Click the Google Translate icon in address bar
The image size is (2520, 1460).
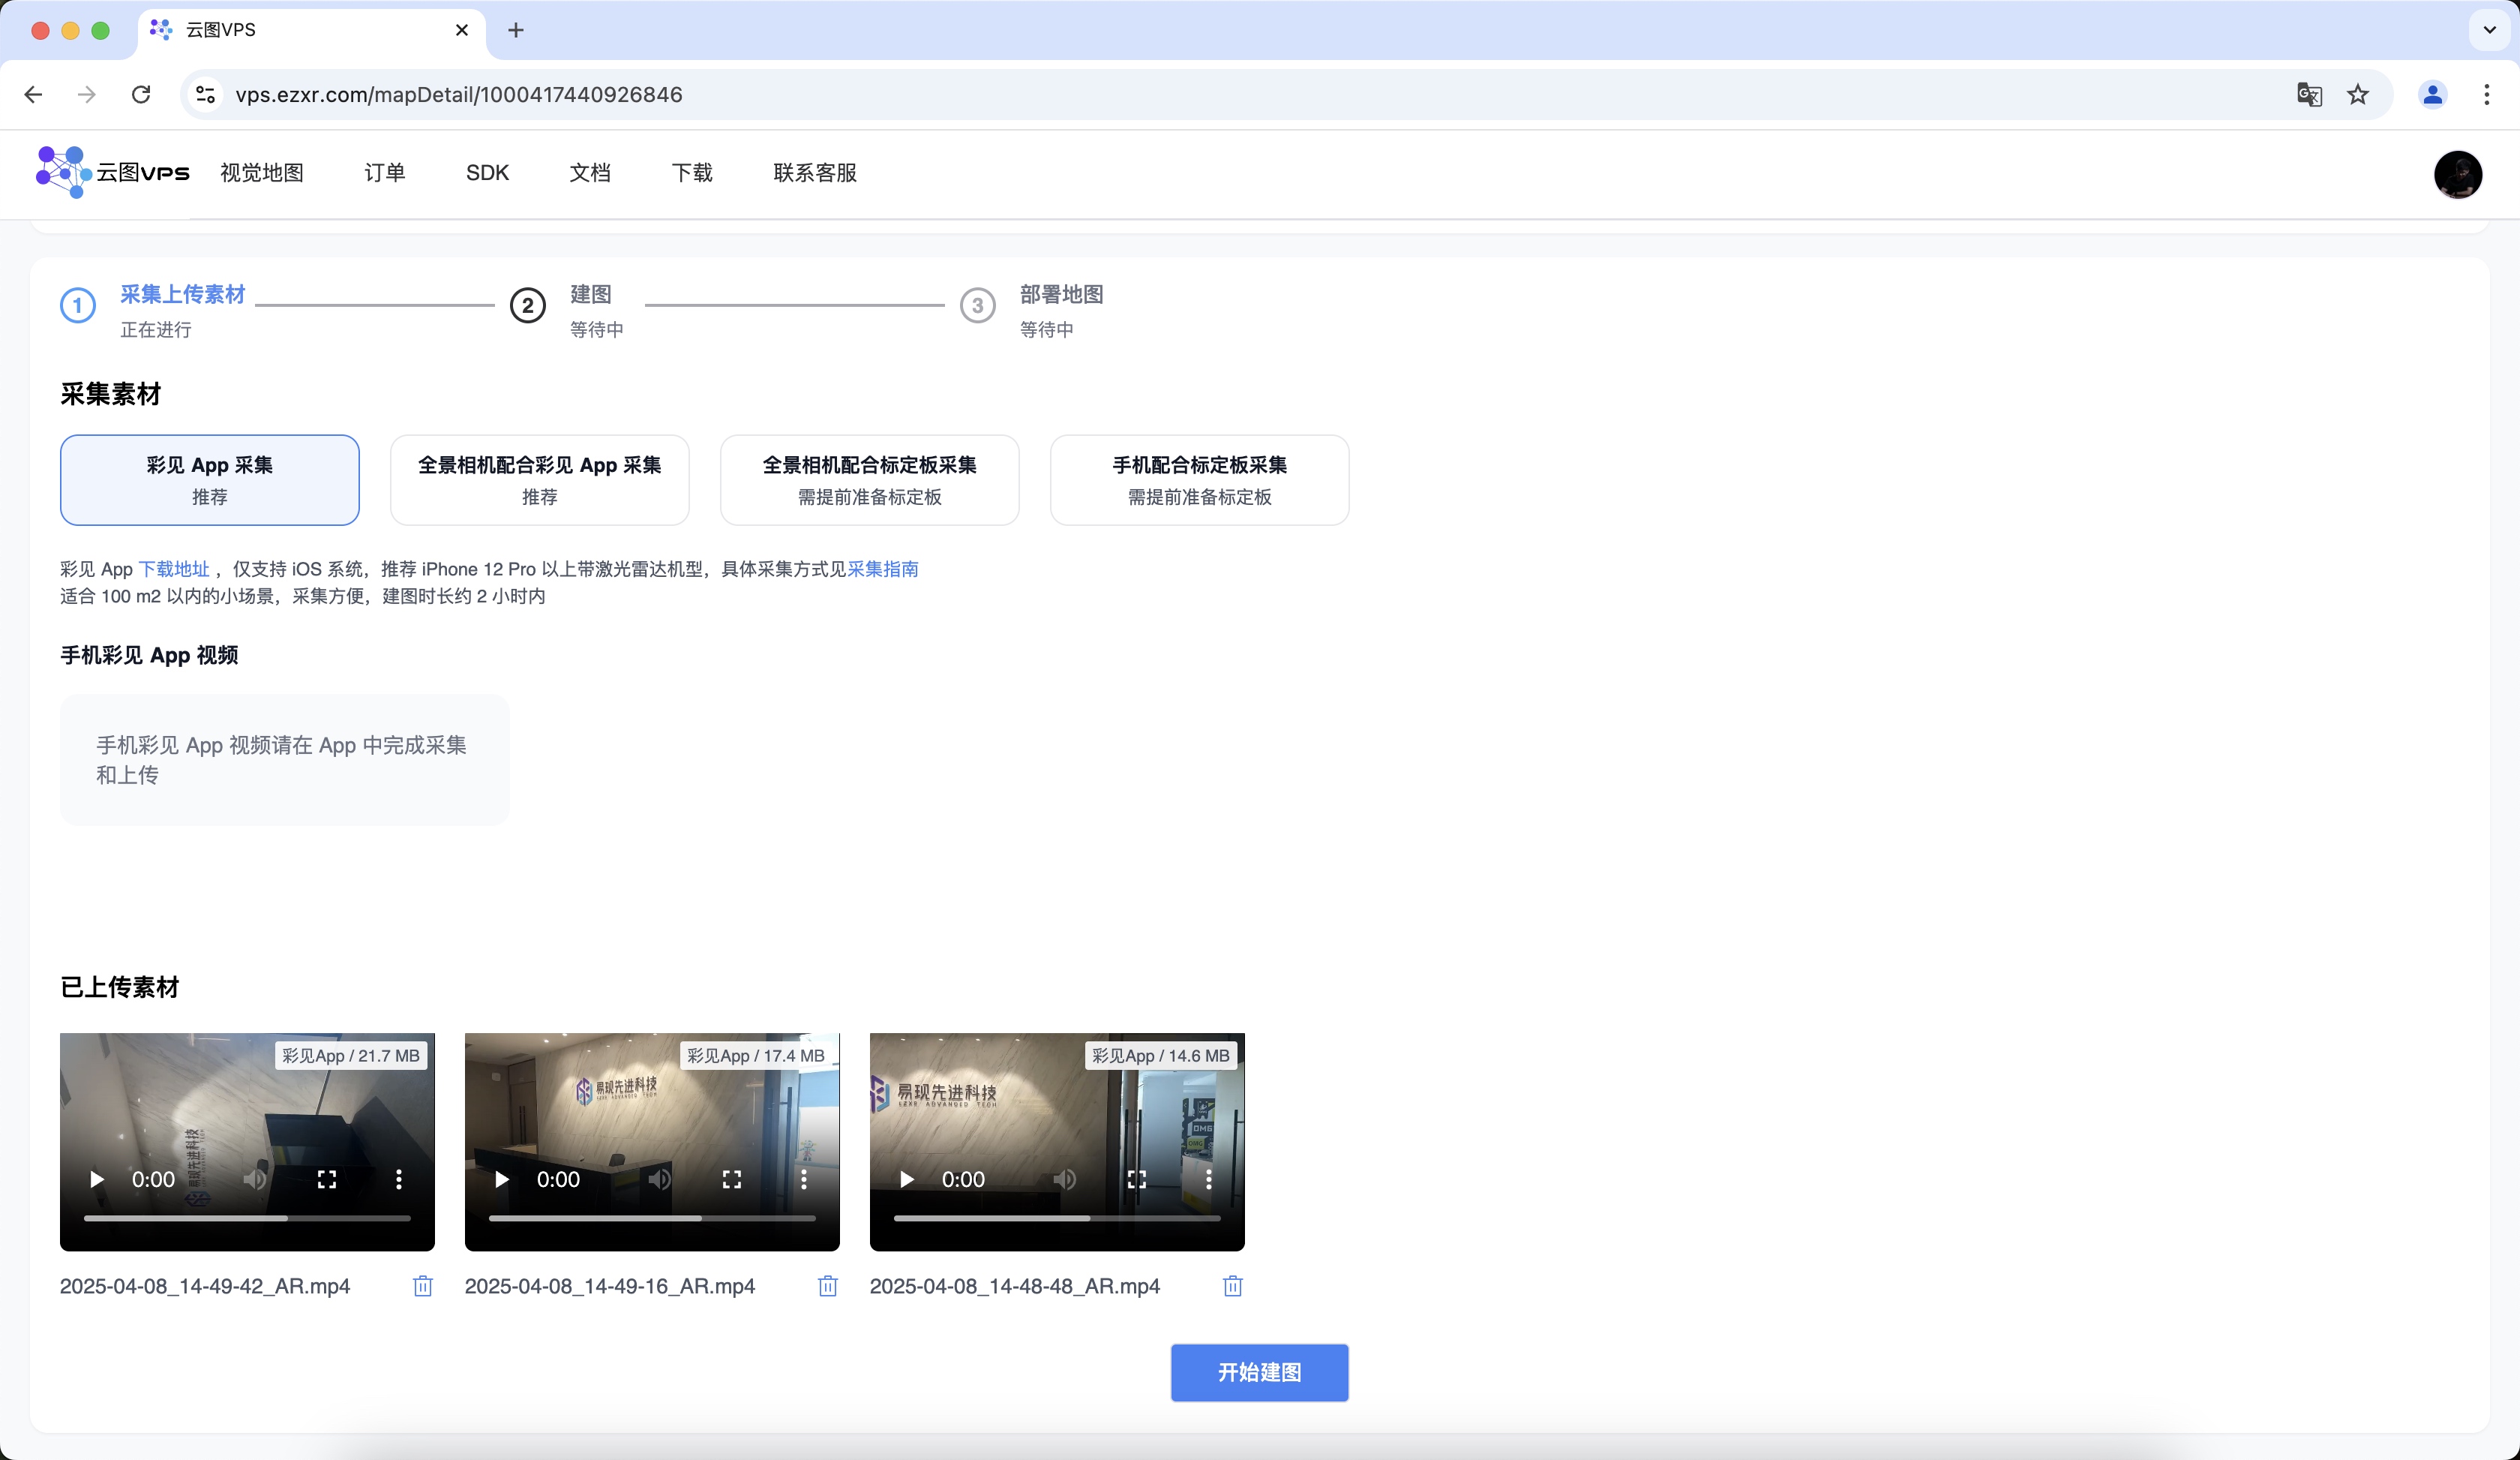coord(2309,94)
